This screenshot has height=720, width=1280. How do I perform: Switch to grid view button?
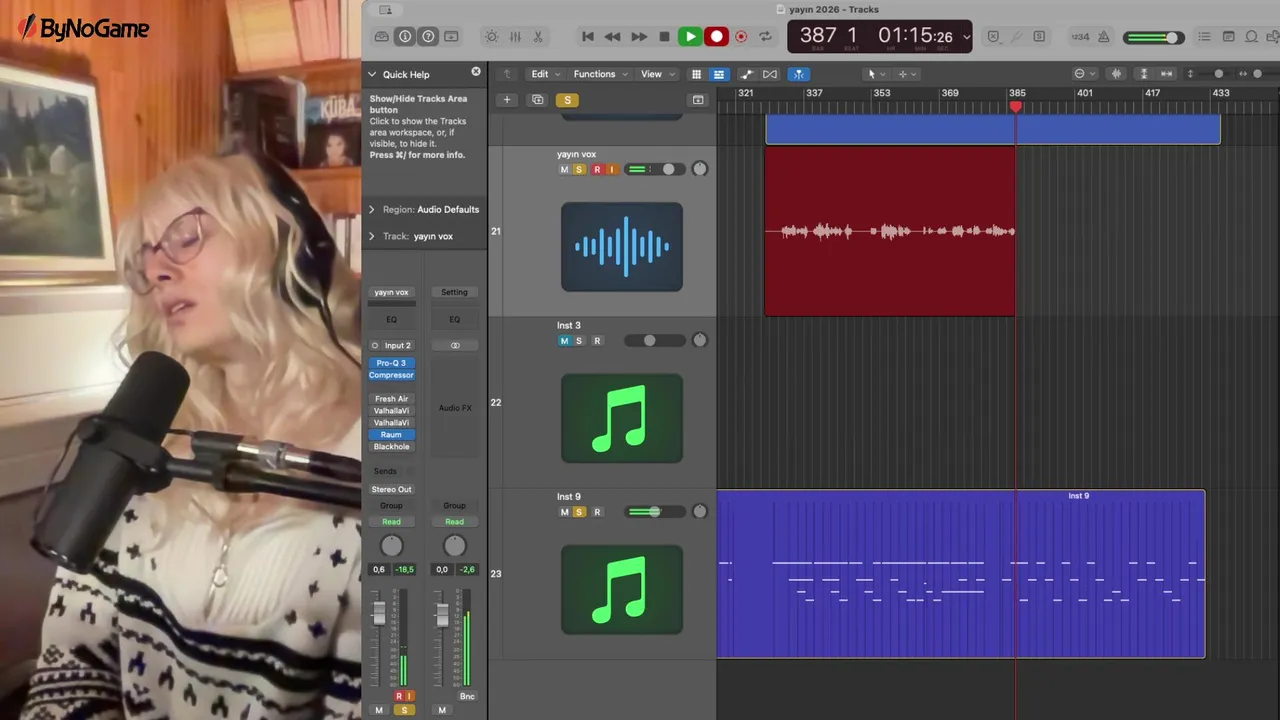click(696, 74)
